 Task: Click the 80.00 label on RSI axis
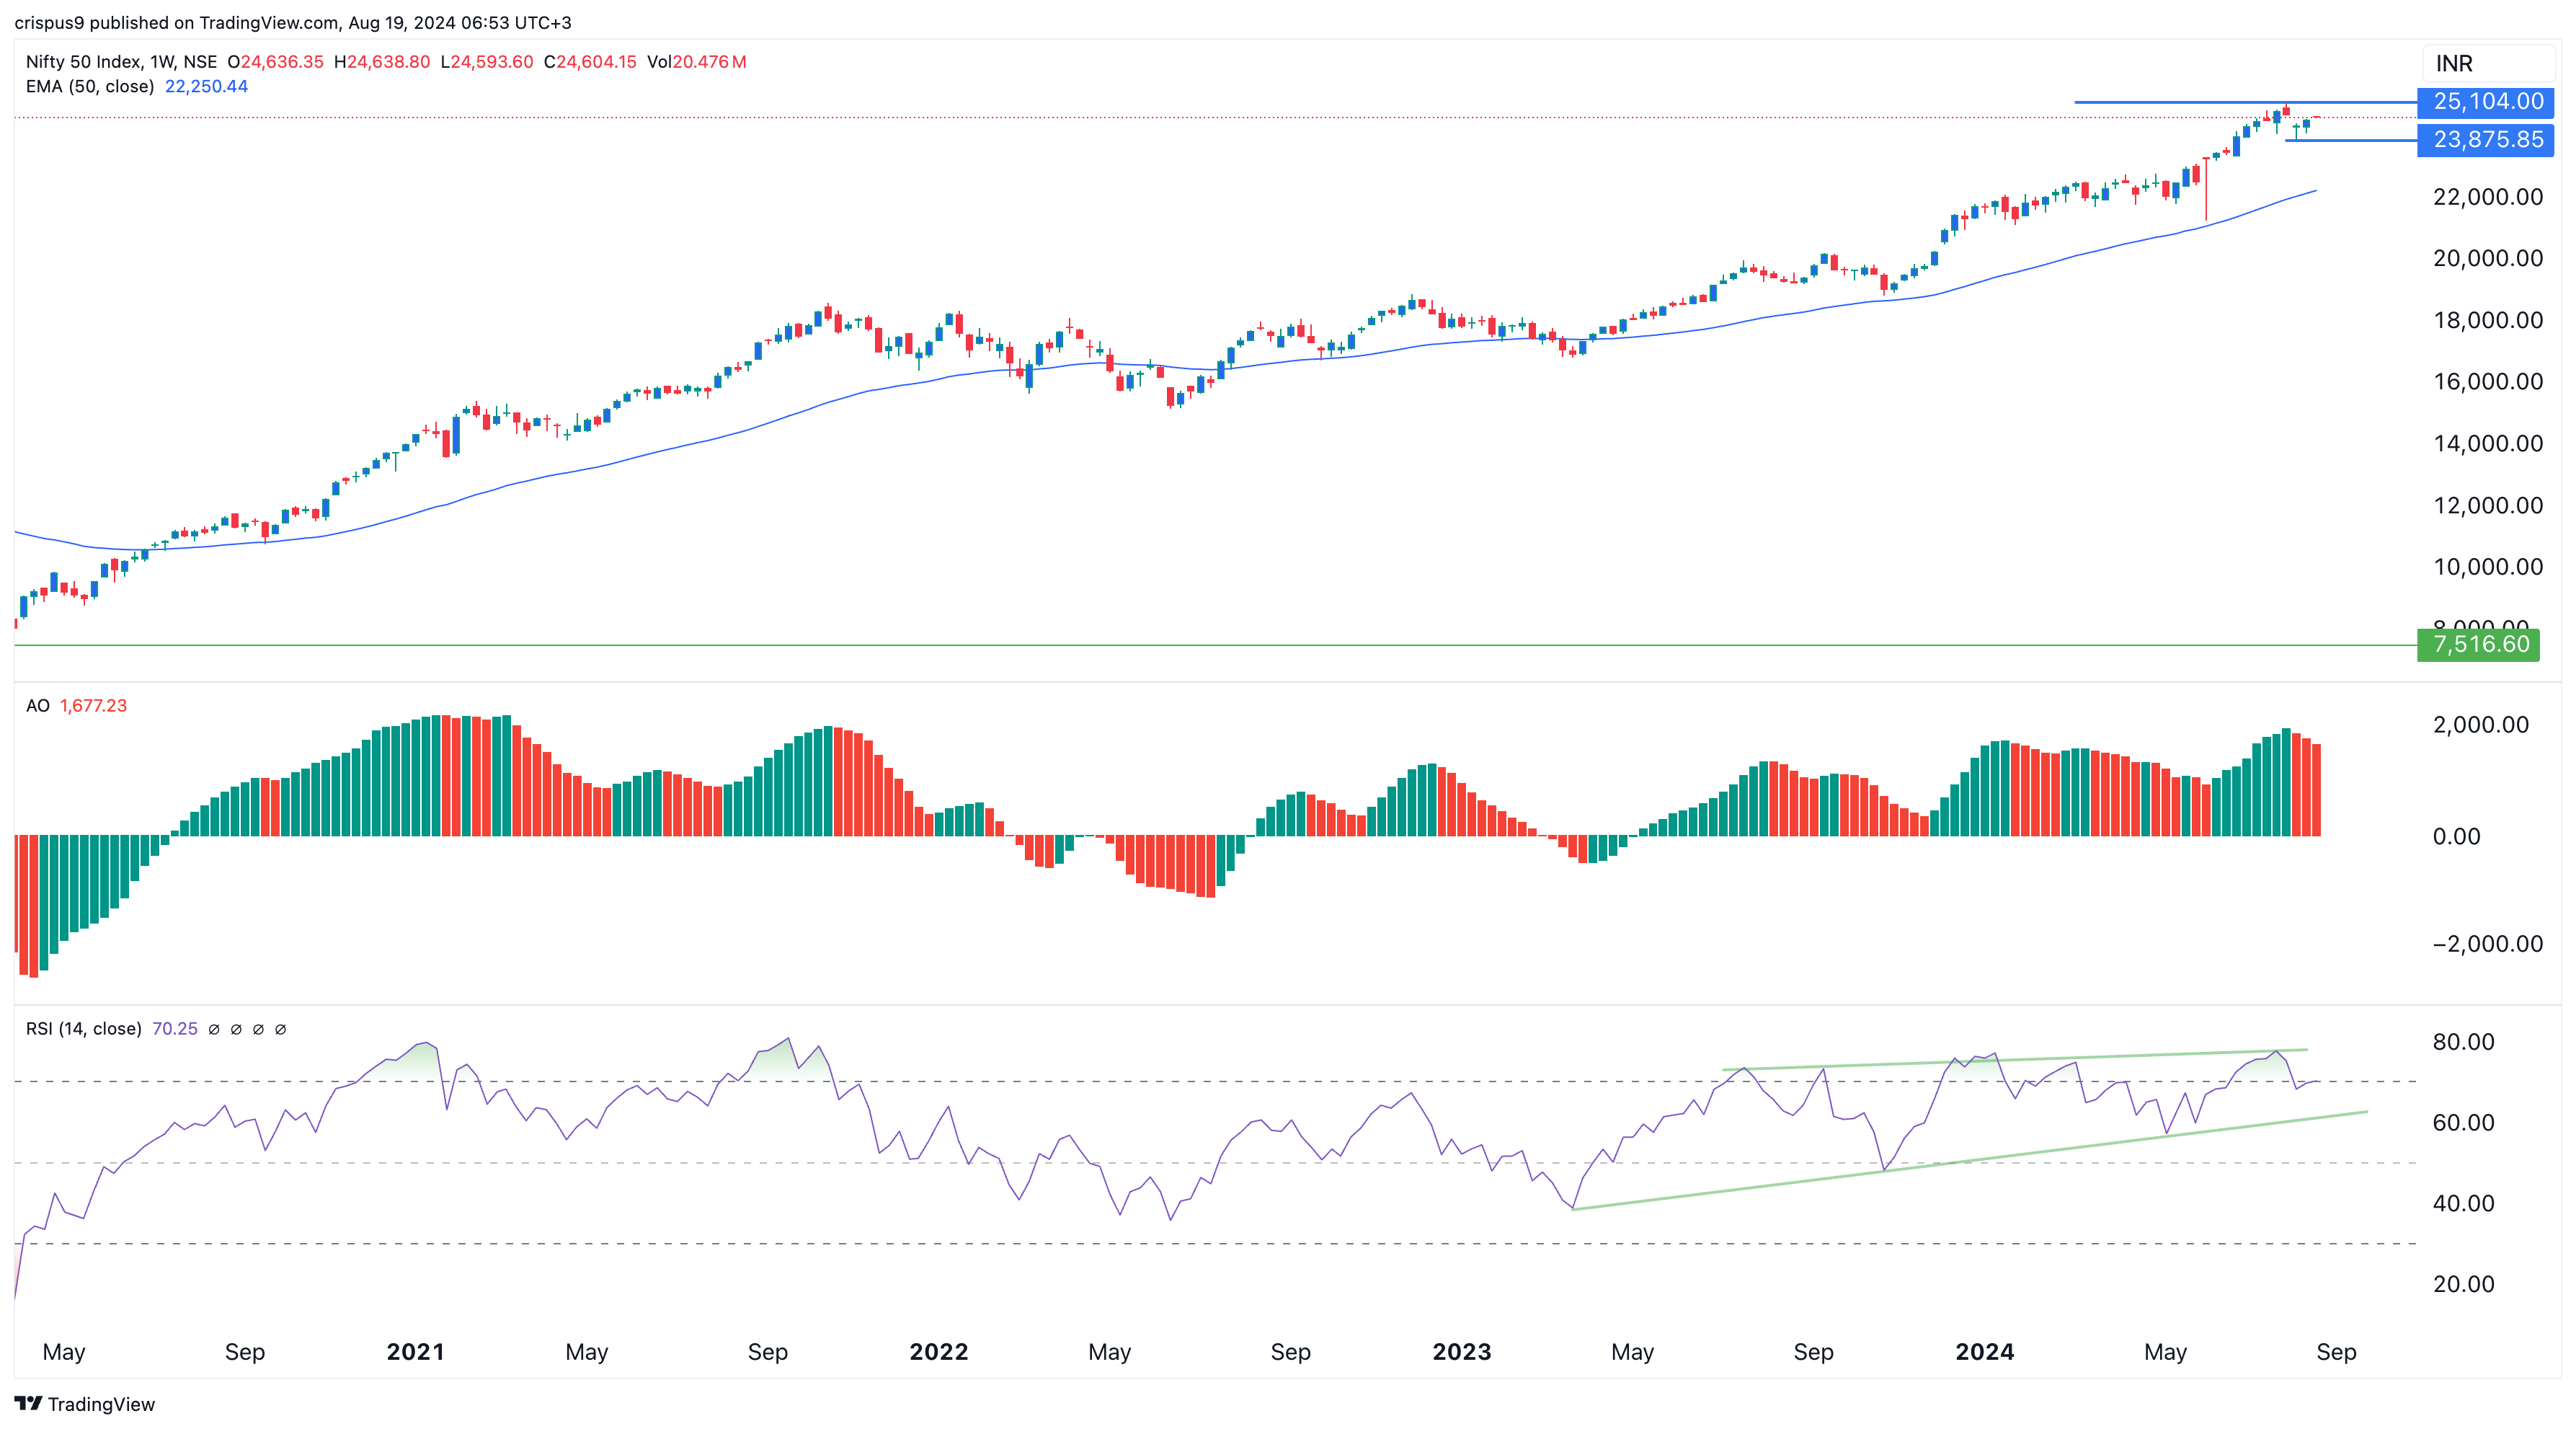pyautogui.click(x=2463, y=1042)
